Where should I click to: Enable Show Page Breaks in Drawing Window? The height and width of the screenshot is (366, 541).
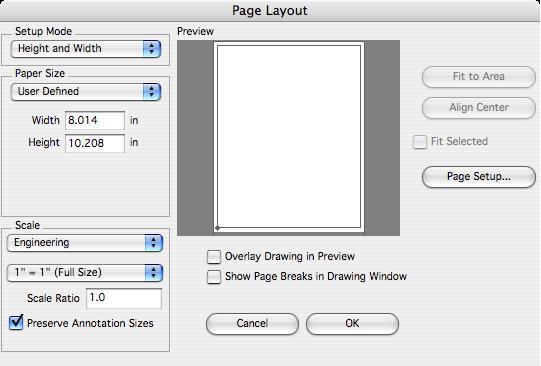(x=214, y=277)
